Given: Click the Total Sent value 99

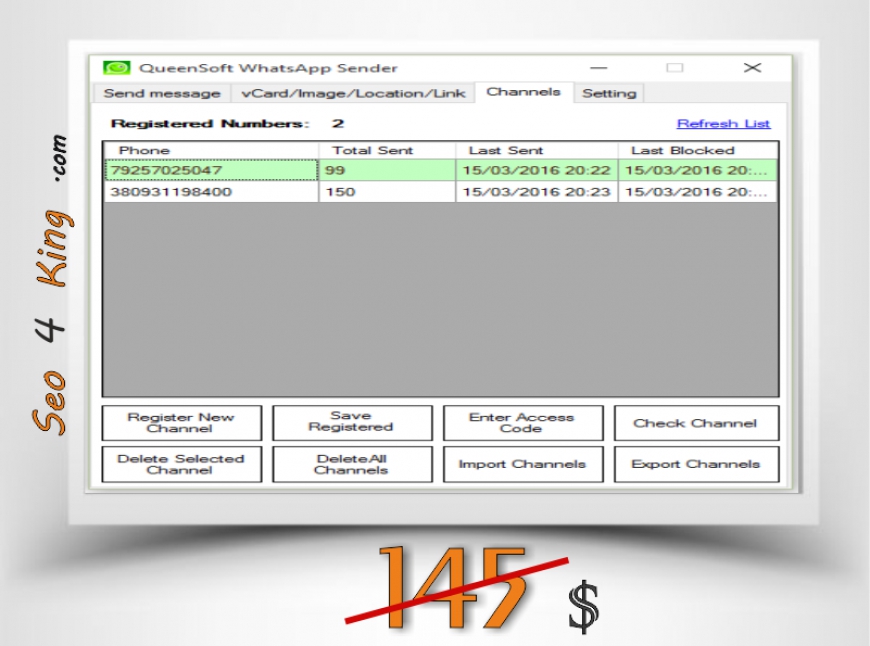Looking at the screenshot, I should 387,170.
